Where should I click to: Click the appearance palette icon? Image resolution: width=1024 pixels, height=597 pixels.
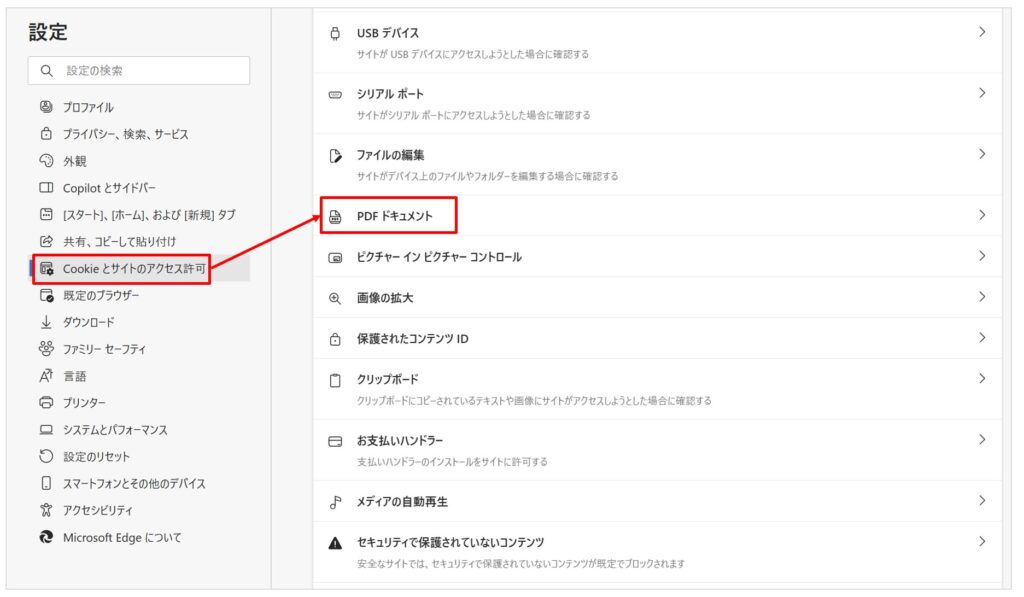tap(46, 160)
